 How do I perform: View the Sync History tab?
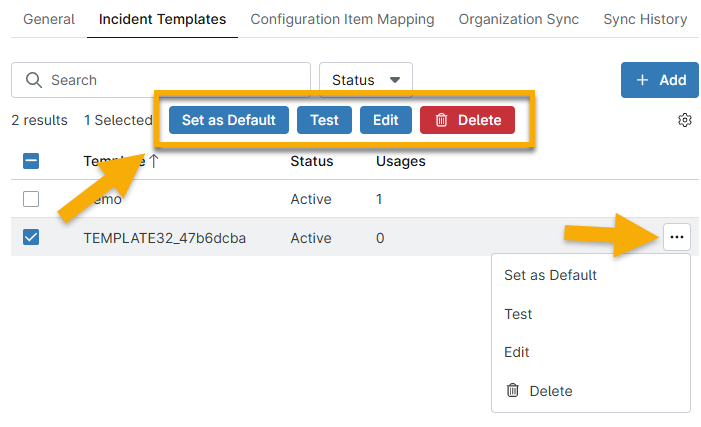point(645,19)
